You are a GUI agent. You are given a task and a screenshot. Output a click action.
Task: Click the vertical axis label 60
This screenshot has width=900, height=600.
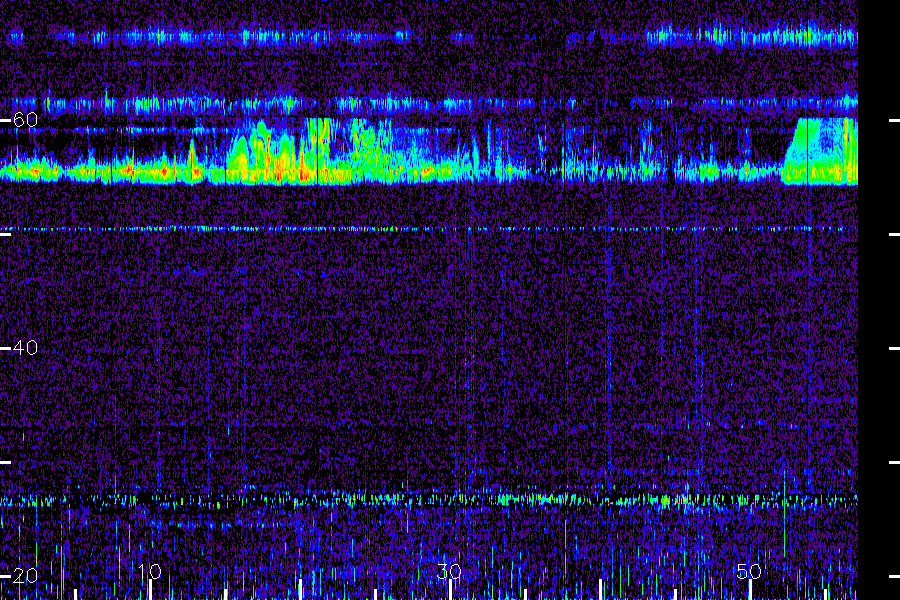click(x=25, y=120)
